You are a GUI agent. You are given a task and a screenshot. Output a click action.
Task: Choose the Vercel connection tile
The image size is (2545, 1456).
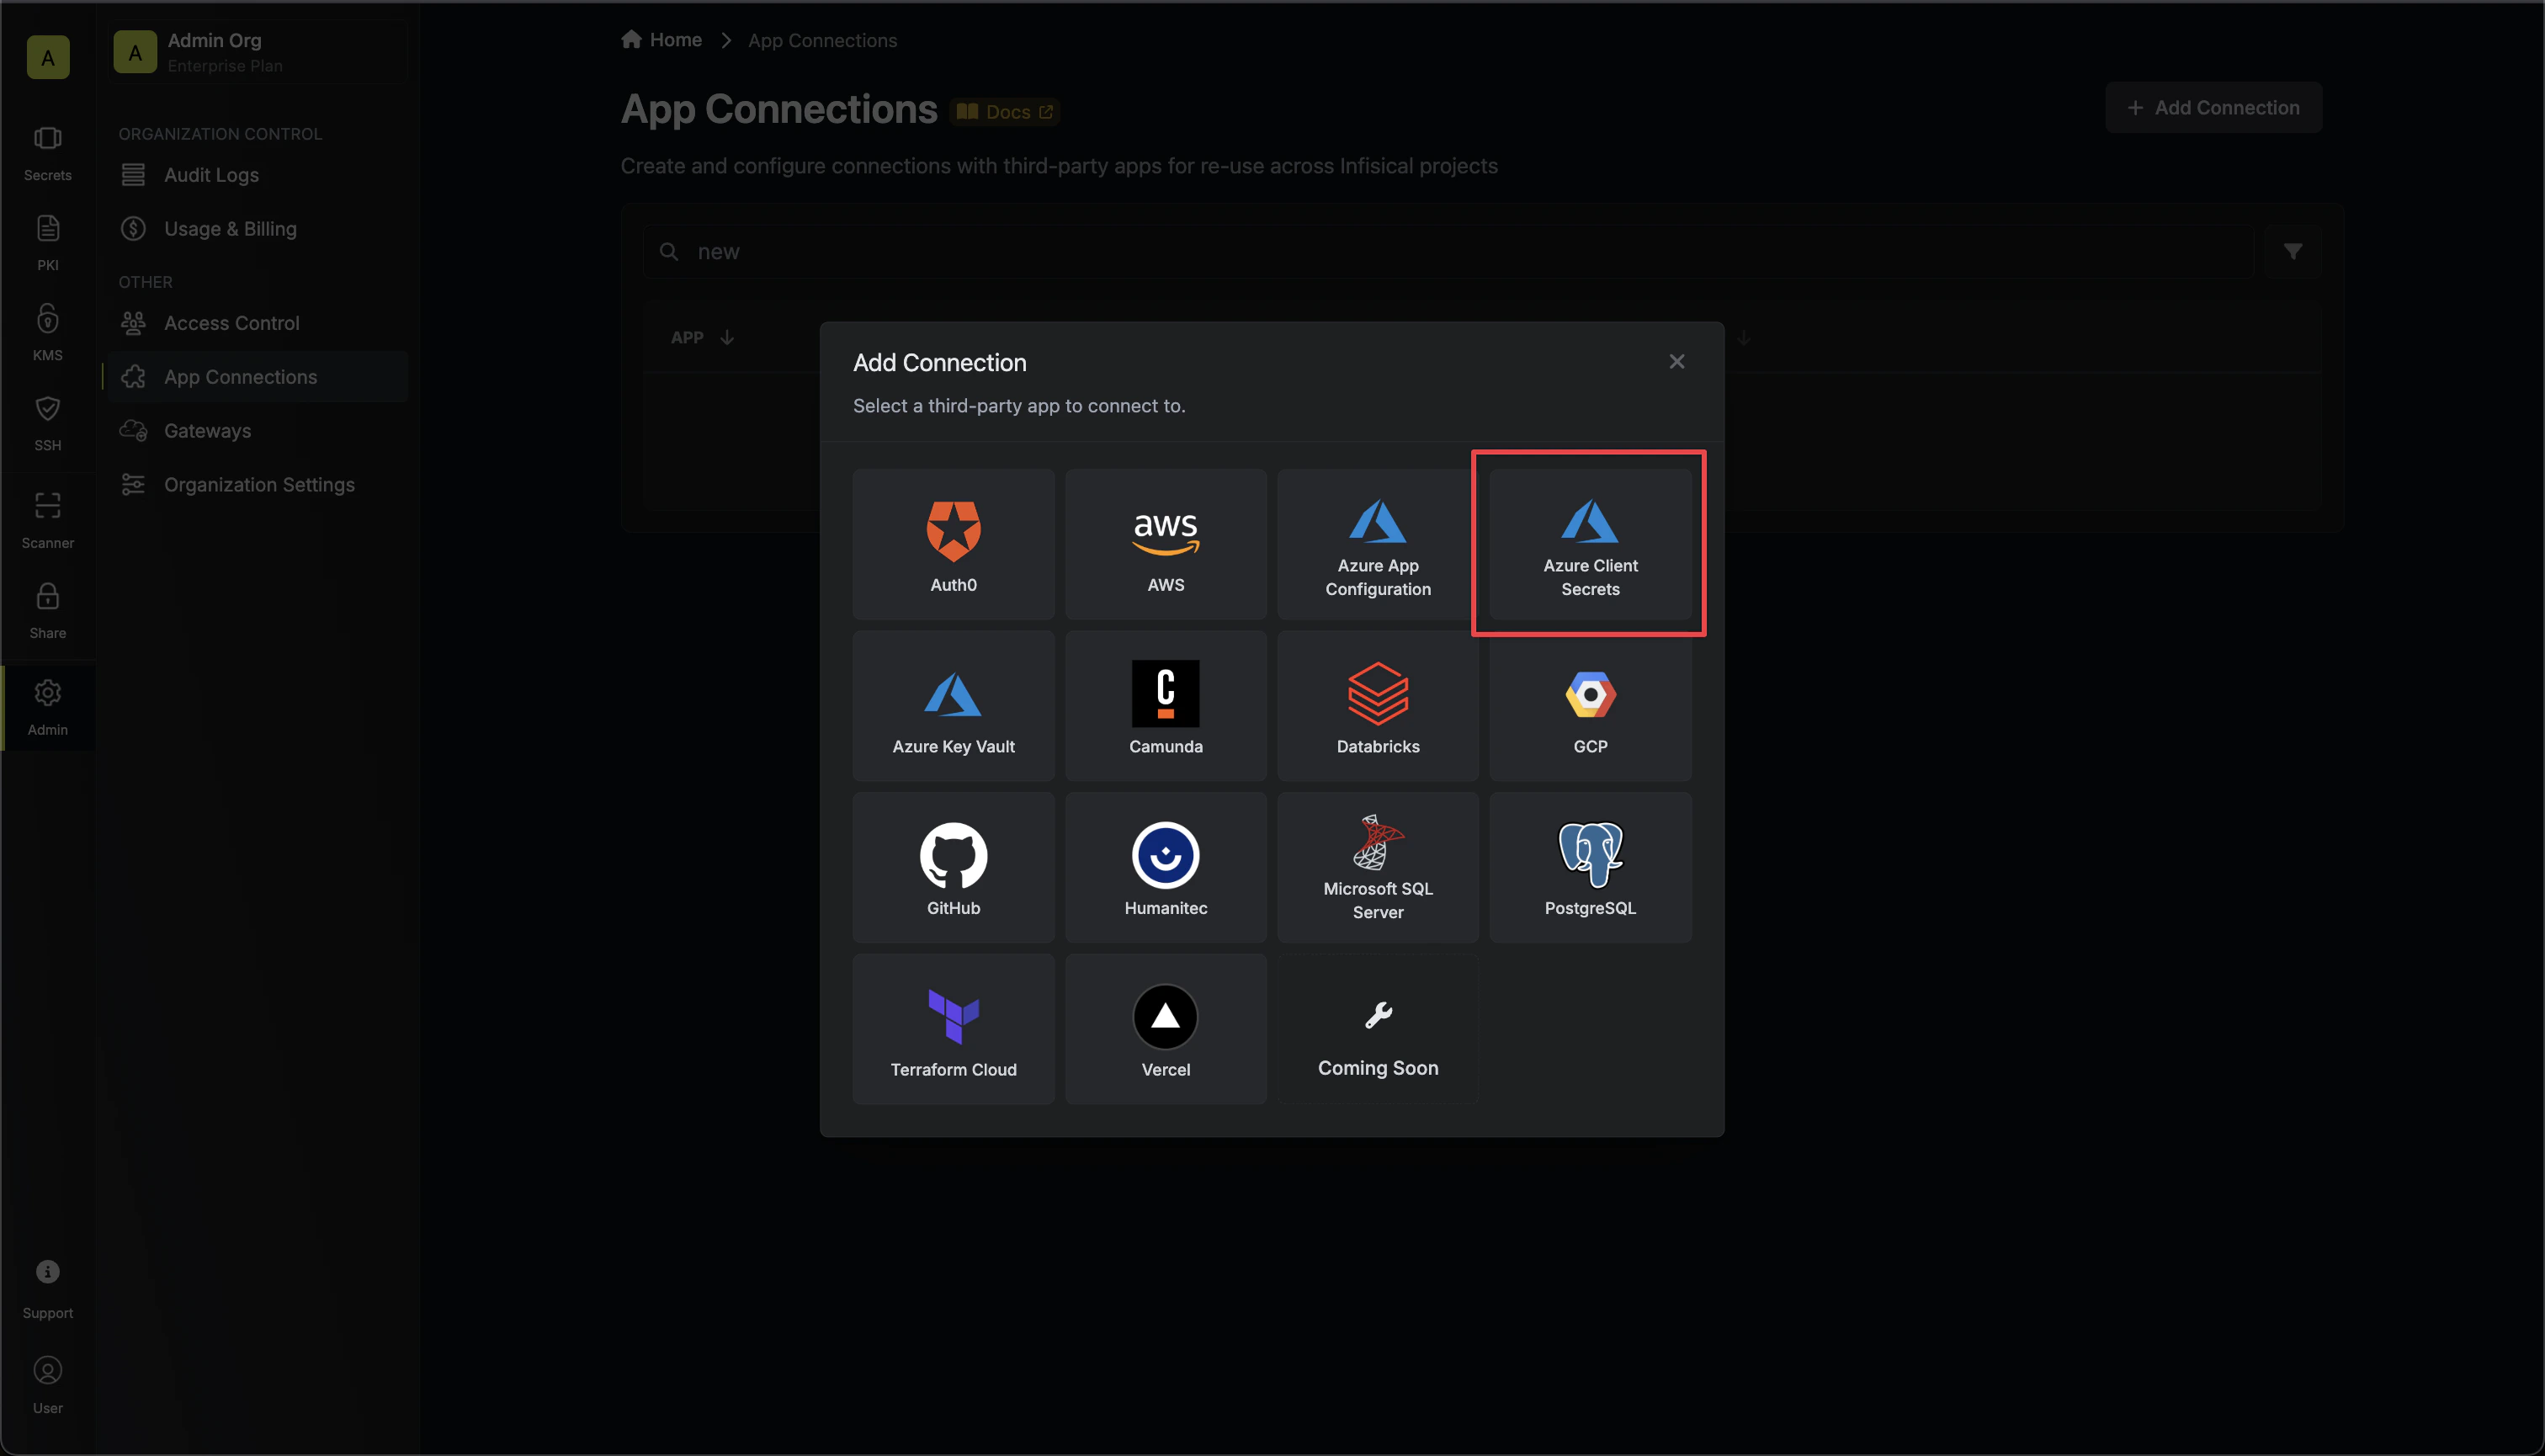pyautogui.click(x=1165, y=1029)
